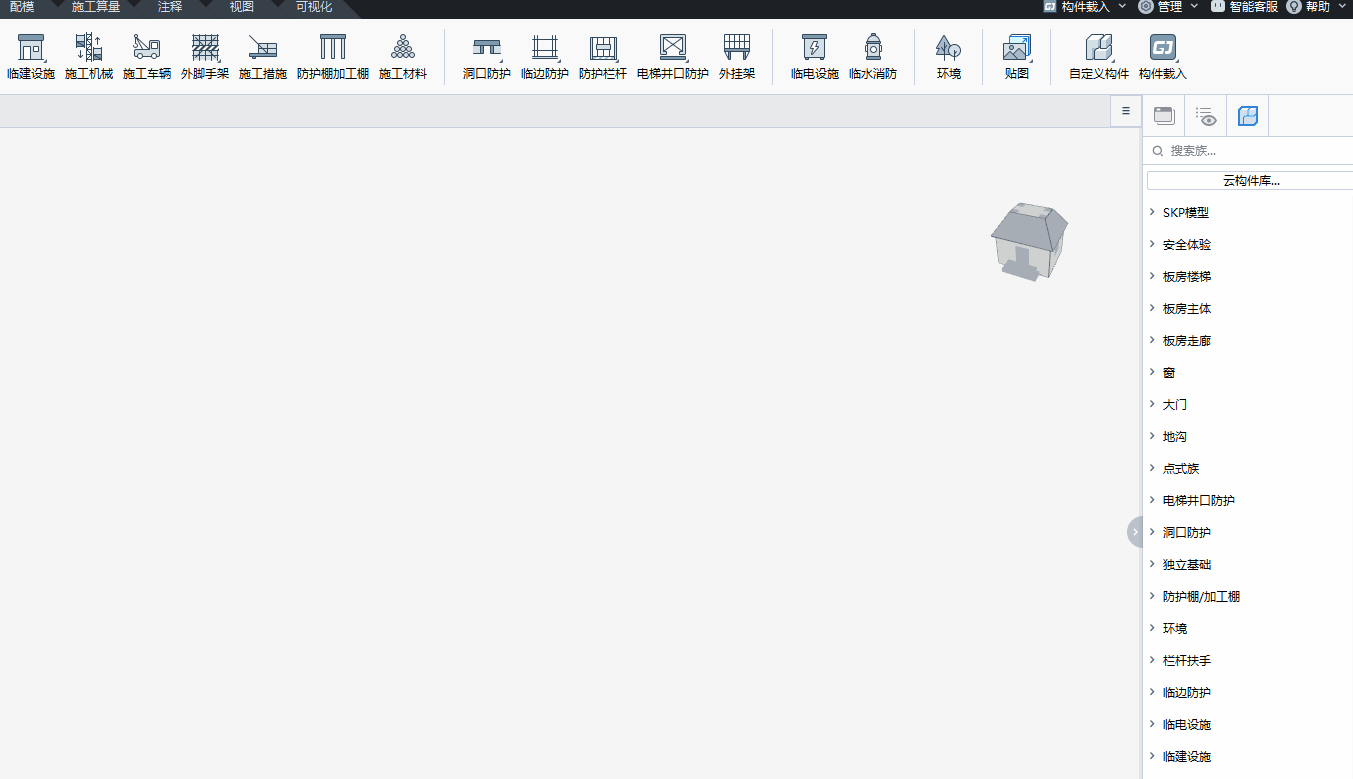Click the 构件载入 GJ toolbar icon
The image size is (1353, 779).
(x=1163, y=57)
